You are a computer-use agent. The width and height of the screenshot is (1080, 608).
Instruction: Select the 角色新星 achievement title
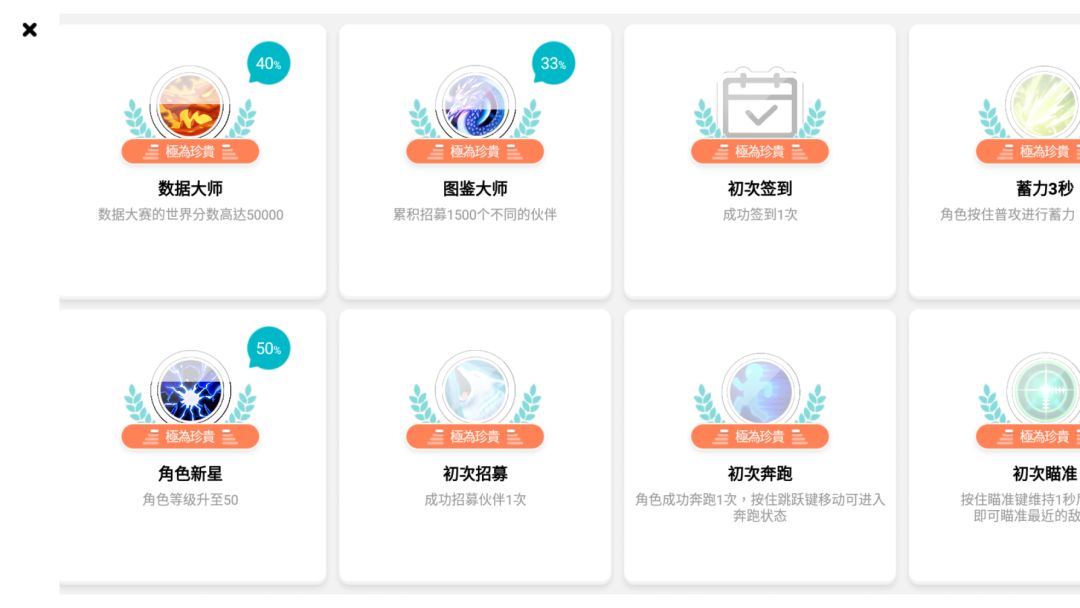point(190,474)
